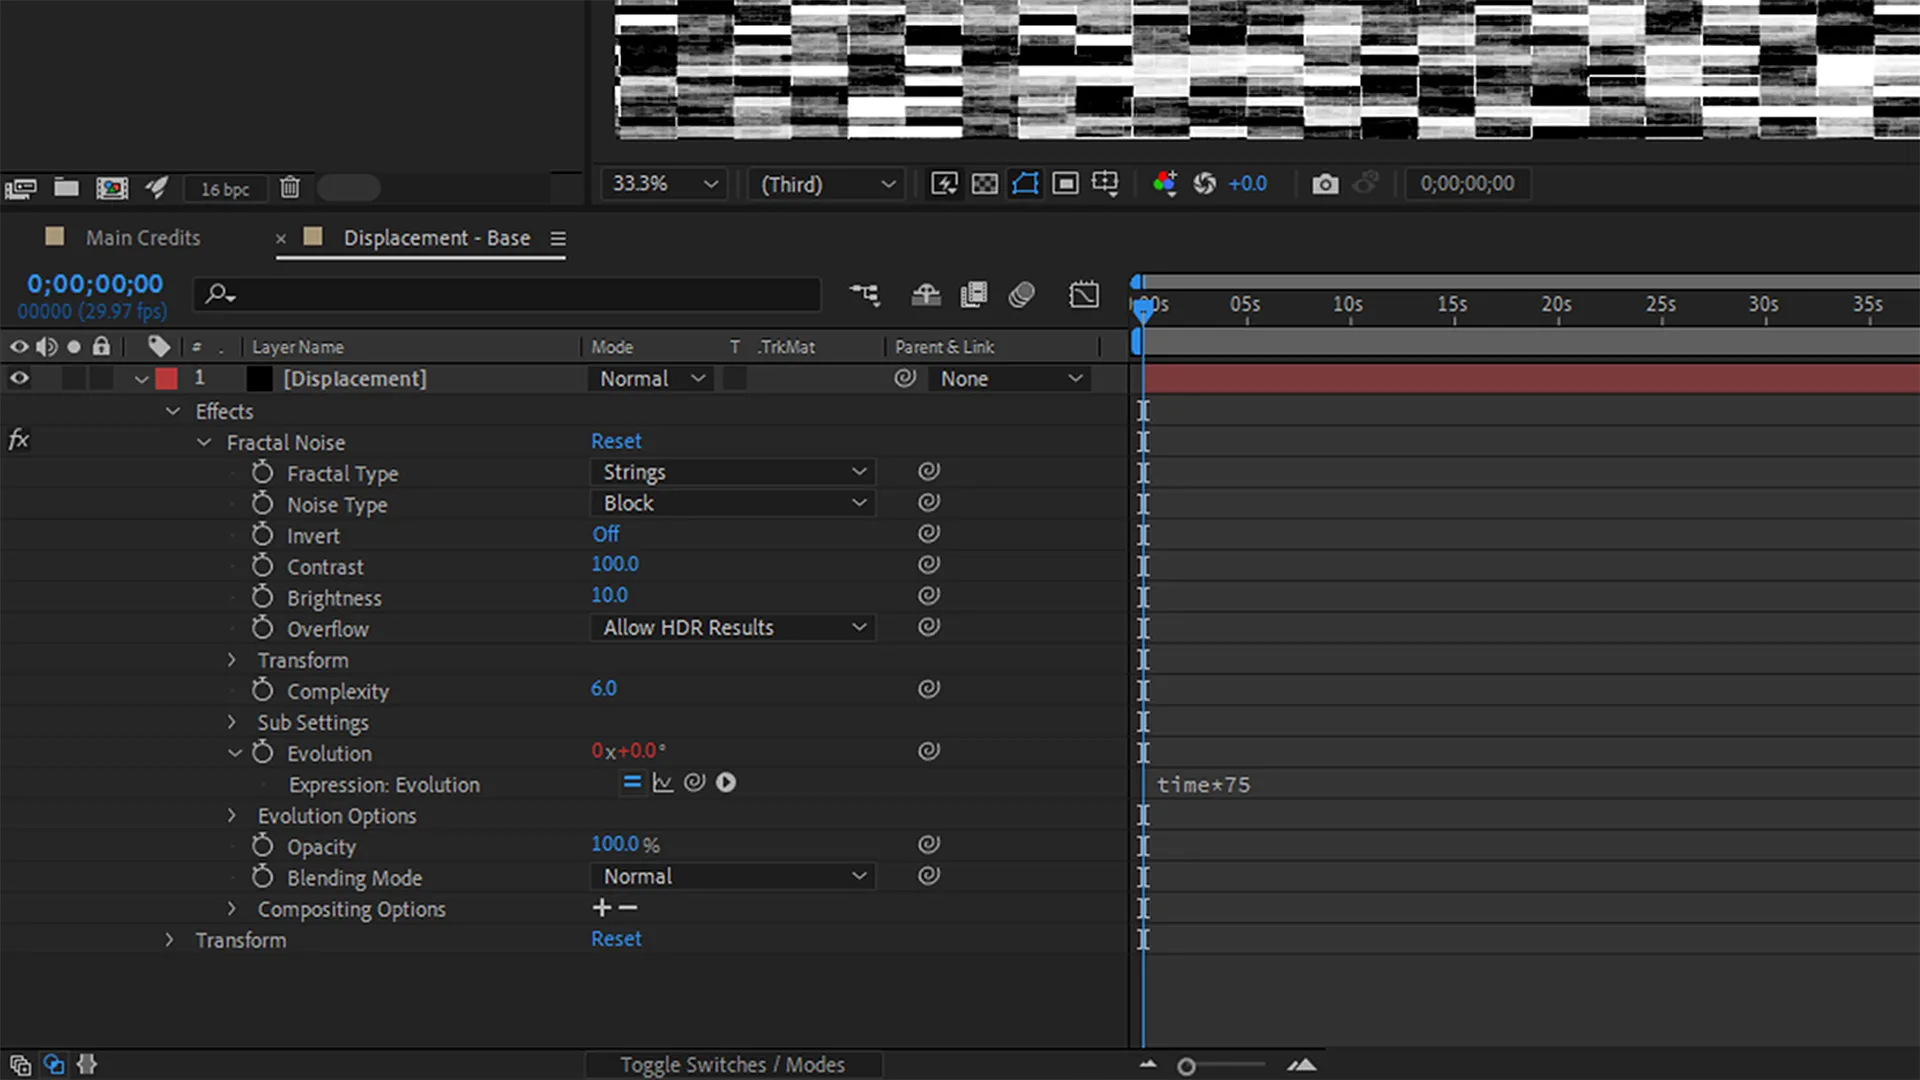
Task: Collapse Fractal Noise effect properties
Action: [204, 442]
